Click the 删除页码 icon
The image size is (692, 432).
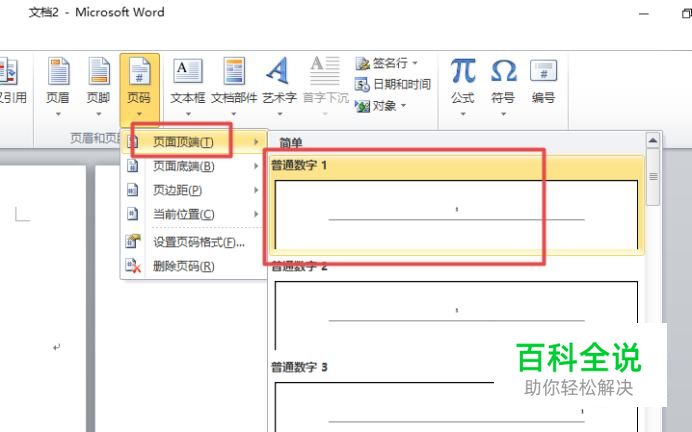point(133,266)
